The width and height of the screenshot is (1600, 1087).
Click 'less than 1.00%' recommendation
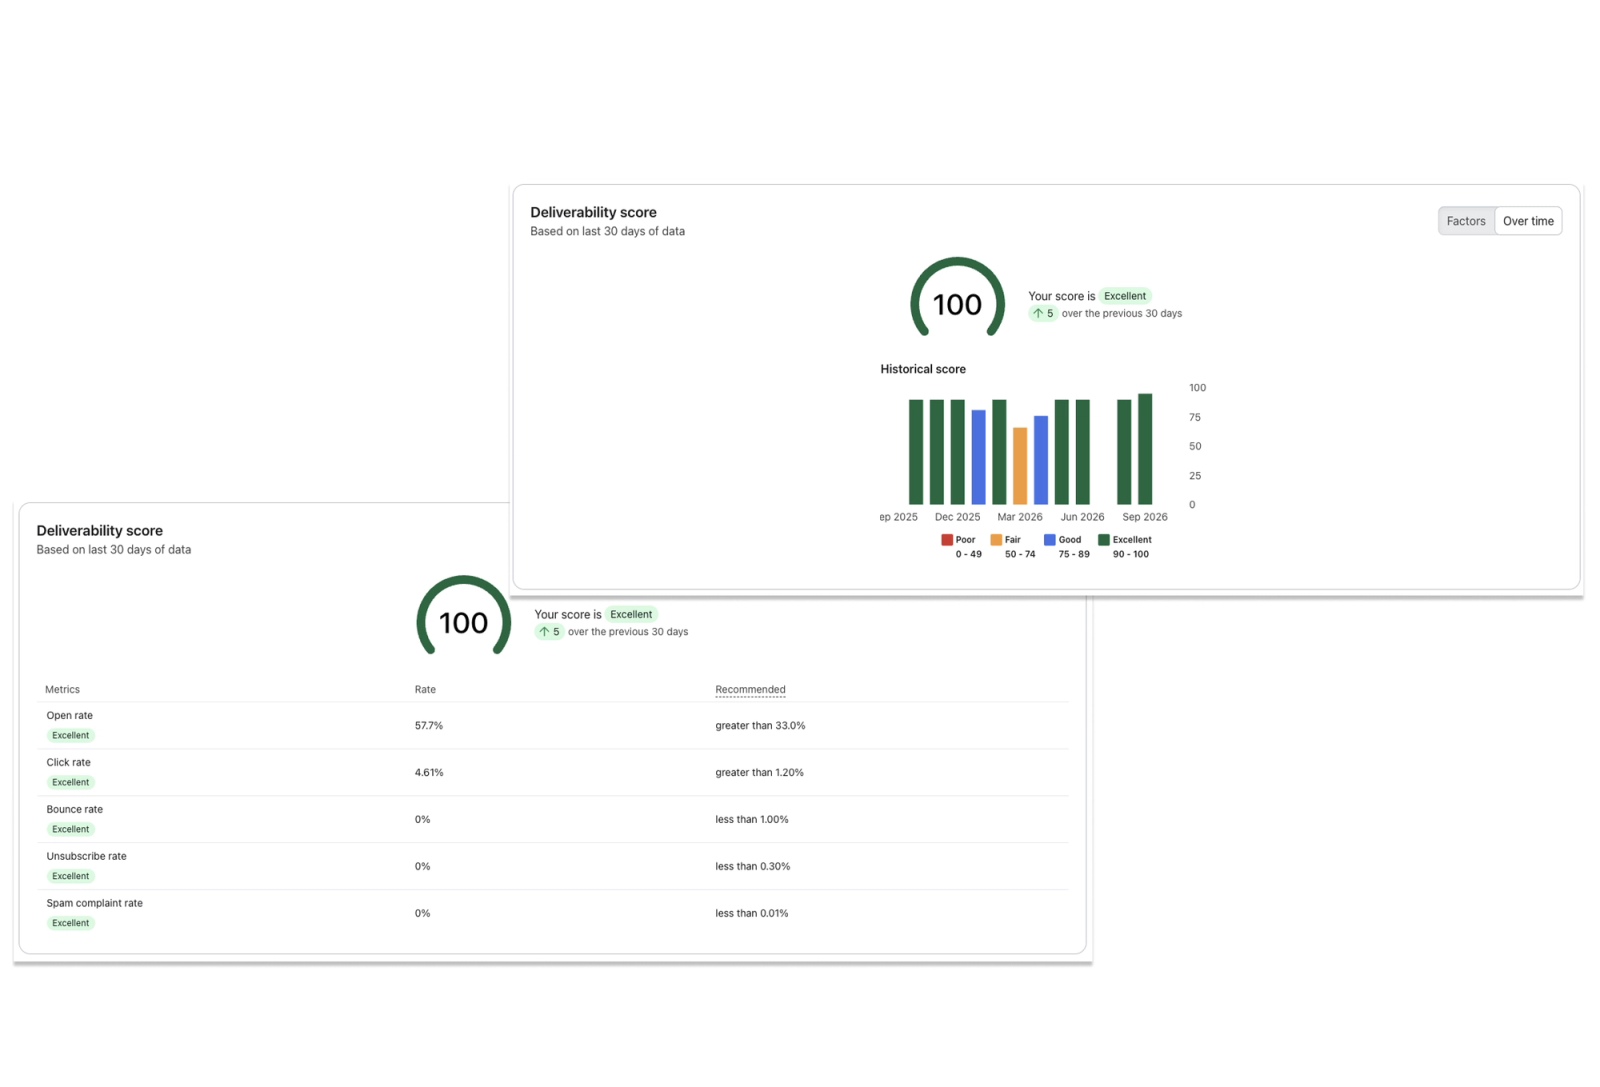(752, 819)
